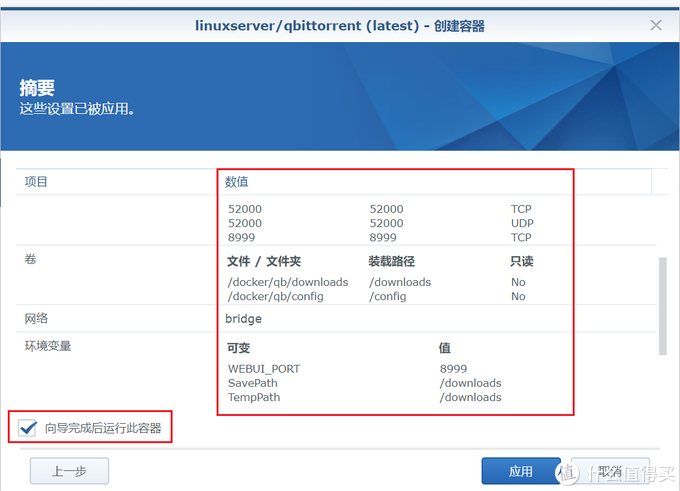
Task: Select the 环境变量 row label
Action: 48,346
